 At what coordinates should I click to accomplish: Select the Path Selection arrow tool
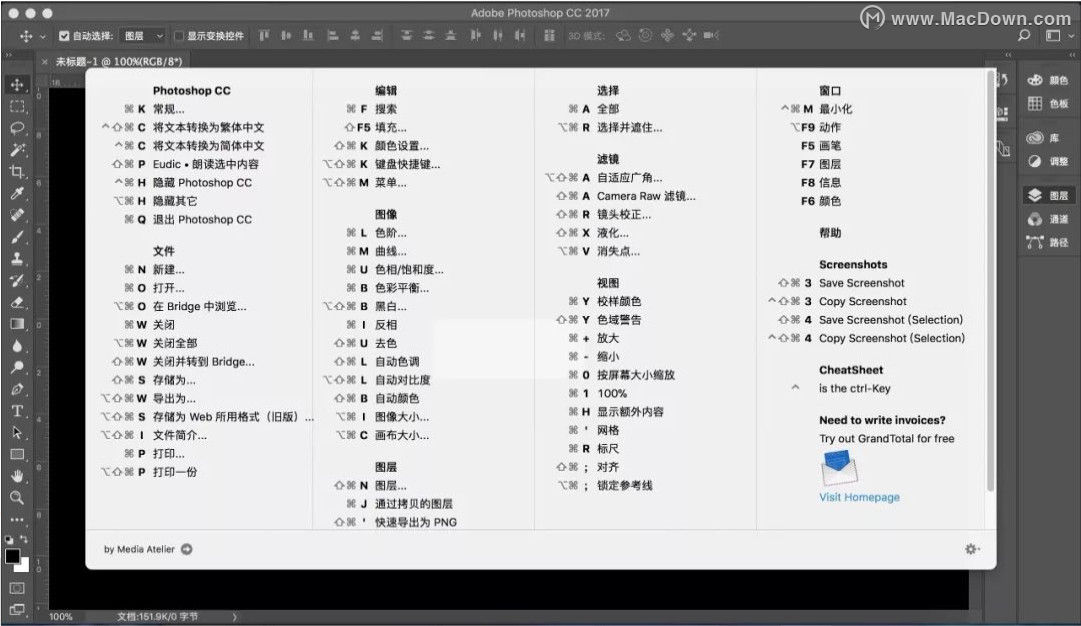pos(17,433)
